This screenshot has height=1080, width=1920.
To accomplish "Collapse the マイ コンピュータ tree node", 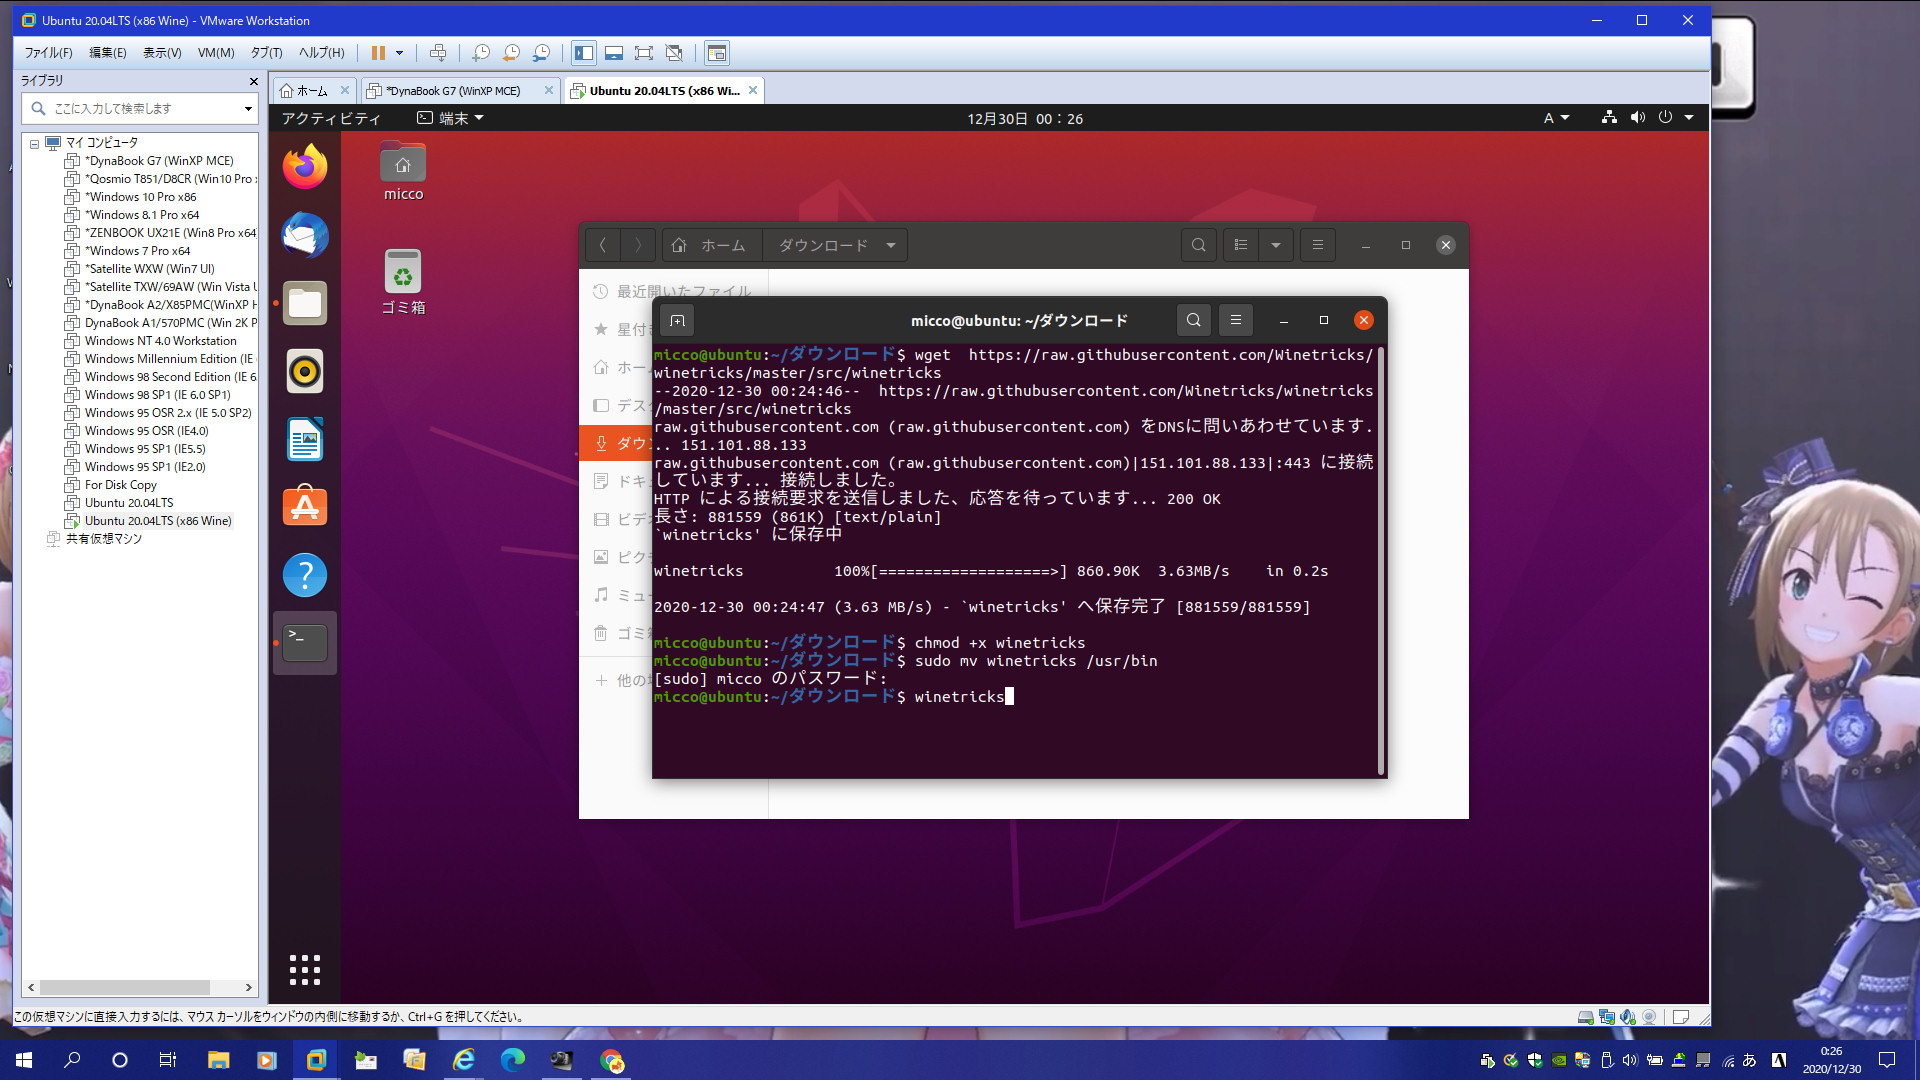I will tap(34, 143).
